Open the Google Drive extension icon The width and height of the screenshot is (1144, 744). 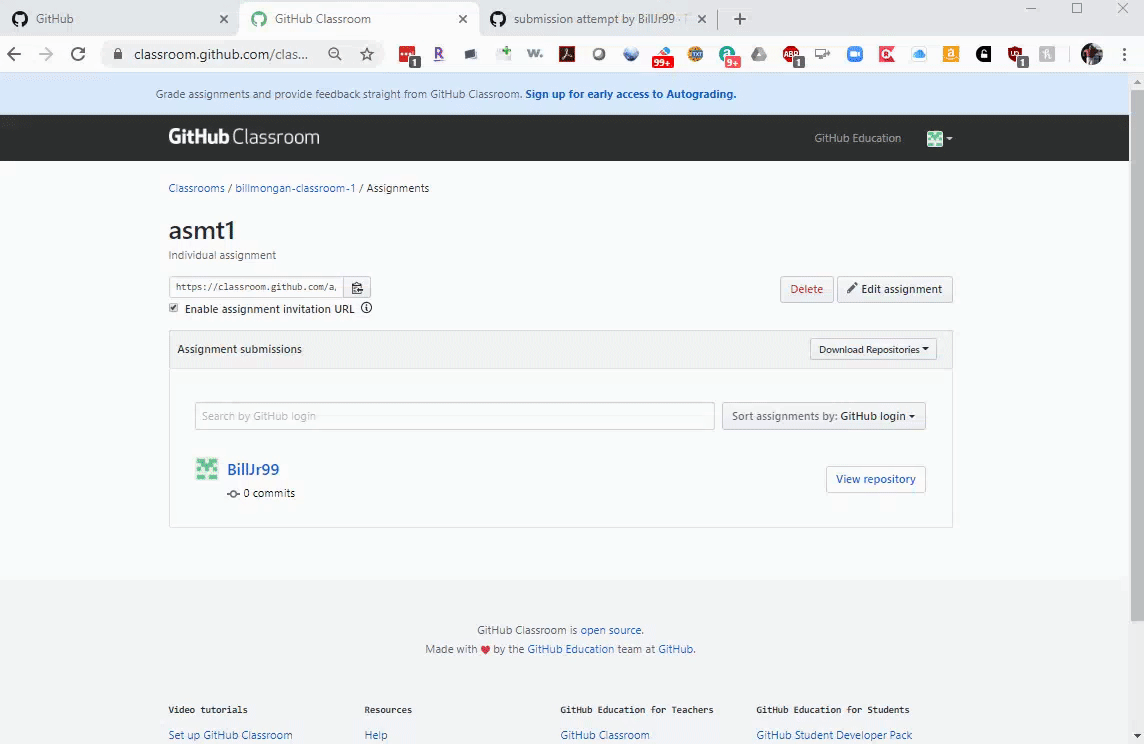759,54
